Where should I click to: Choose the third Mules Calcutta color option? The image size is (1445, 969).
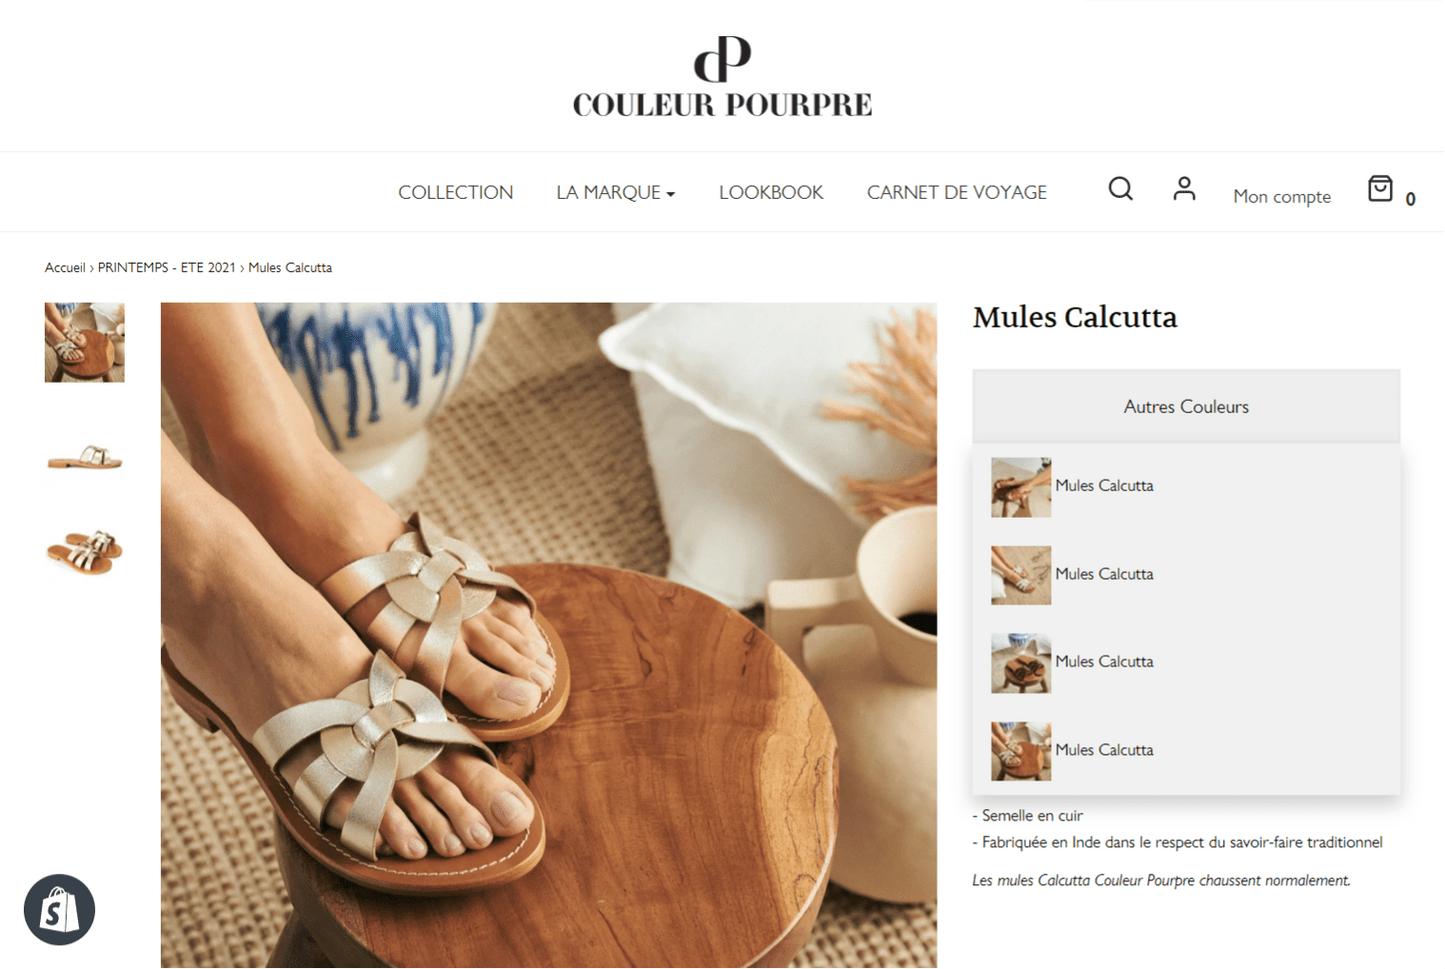point(1072,663)
